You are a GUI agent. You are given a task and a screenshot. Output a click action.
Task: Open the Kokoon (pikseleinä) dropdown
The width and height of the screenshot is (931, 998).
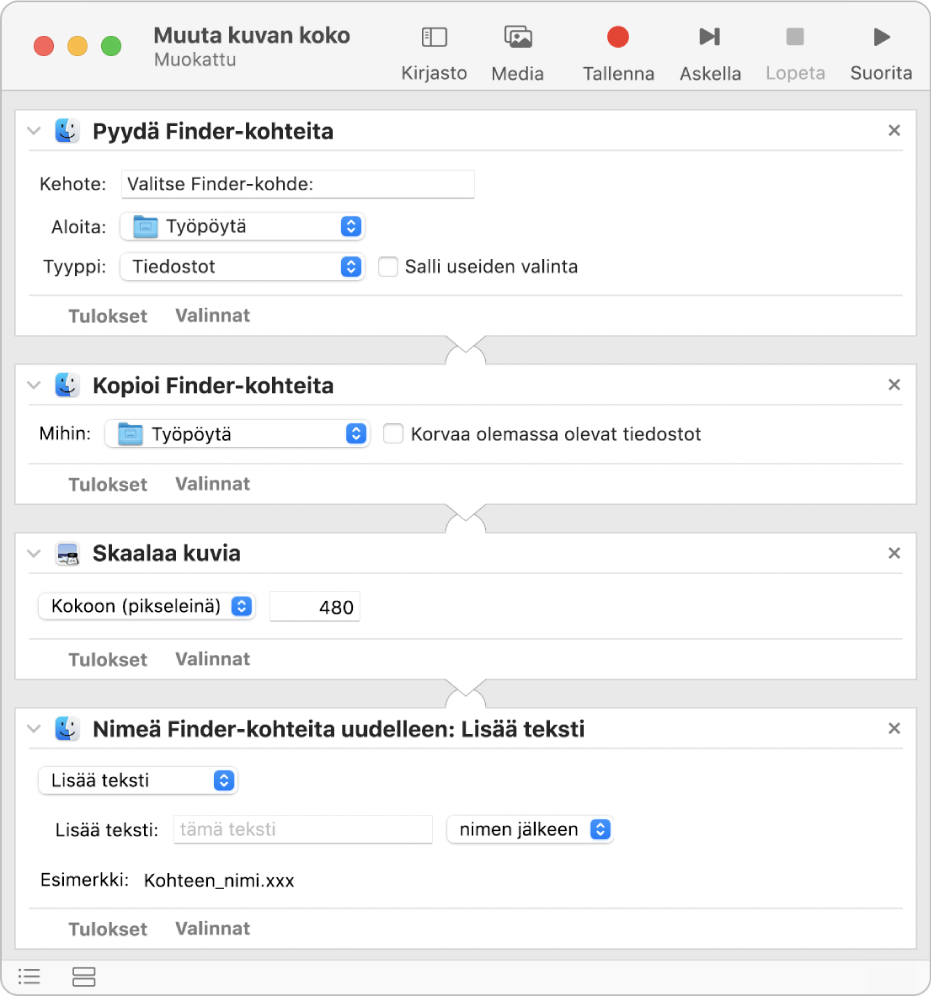146,606
